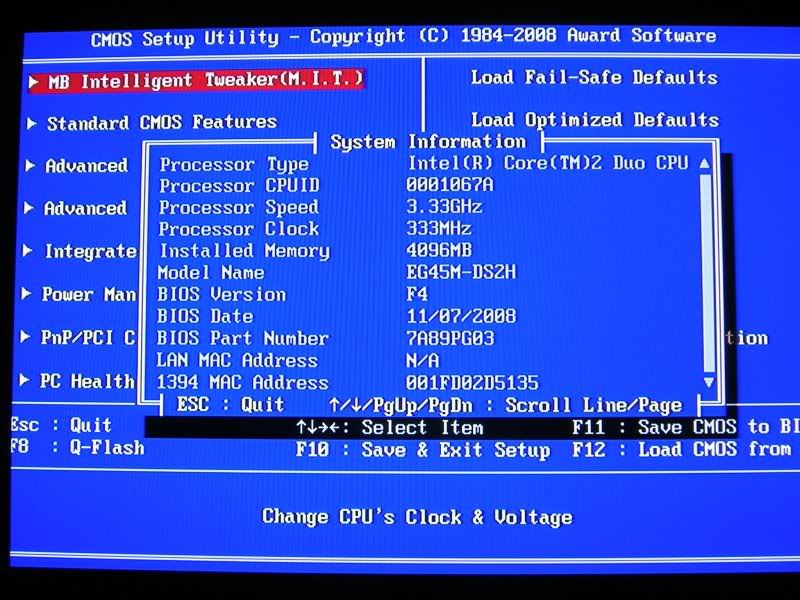Viewport: 800px width, 600px height.
Task: Select the Installed Memory label
Action: pos(244,251)
